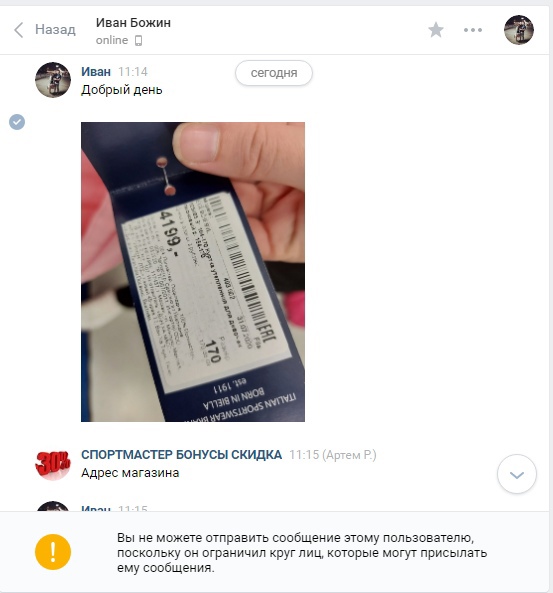Viewport: 553px width, 593px height.
Task: Go back via the Назад label
Action: pos(55,29)
